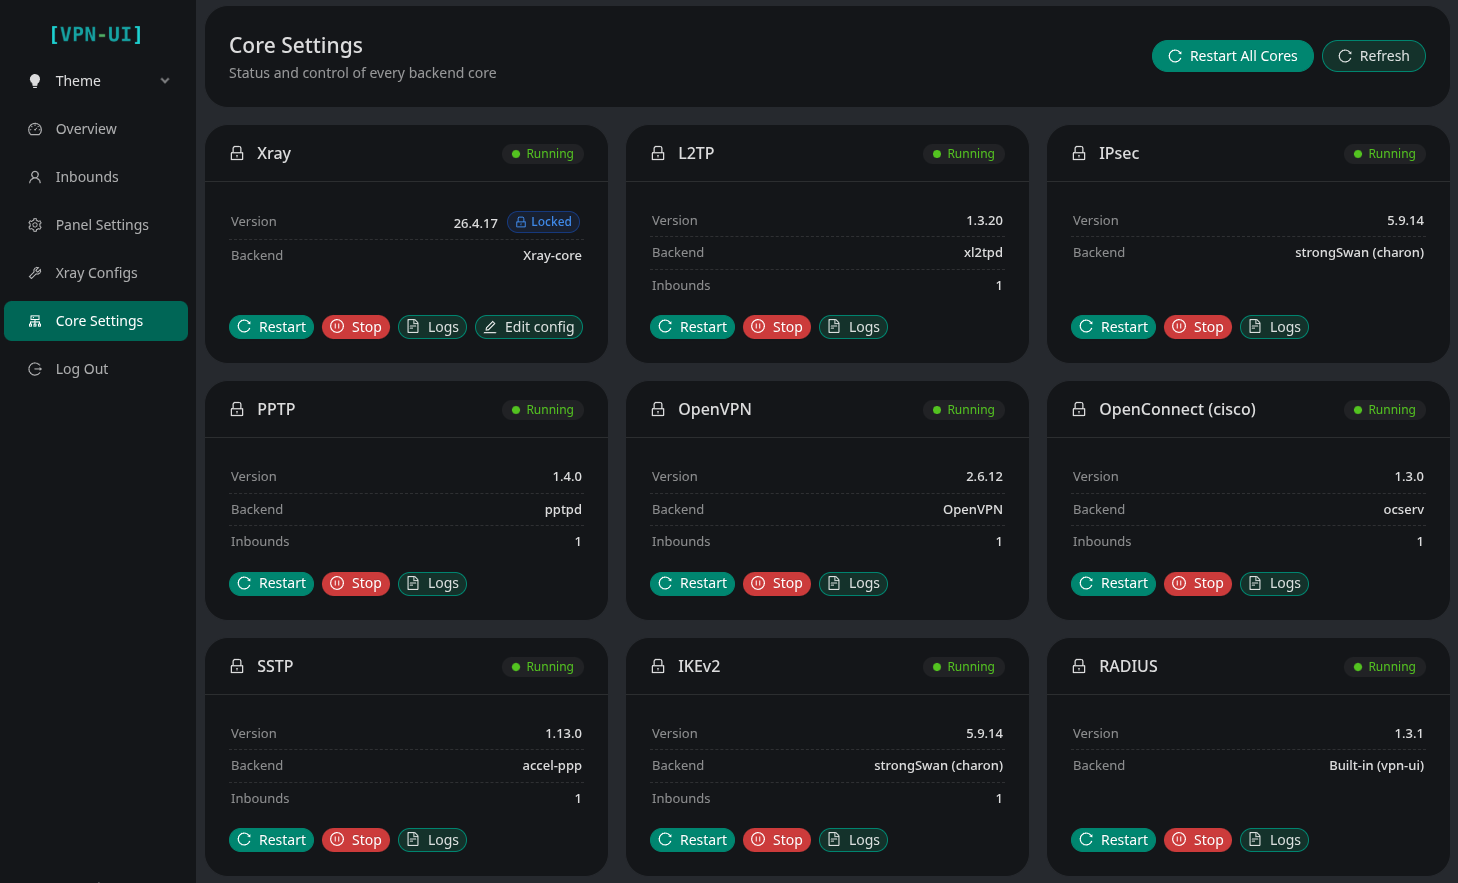Edit the Xray config
The height and width of the screenshot is (883, 1458).
528,327
